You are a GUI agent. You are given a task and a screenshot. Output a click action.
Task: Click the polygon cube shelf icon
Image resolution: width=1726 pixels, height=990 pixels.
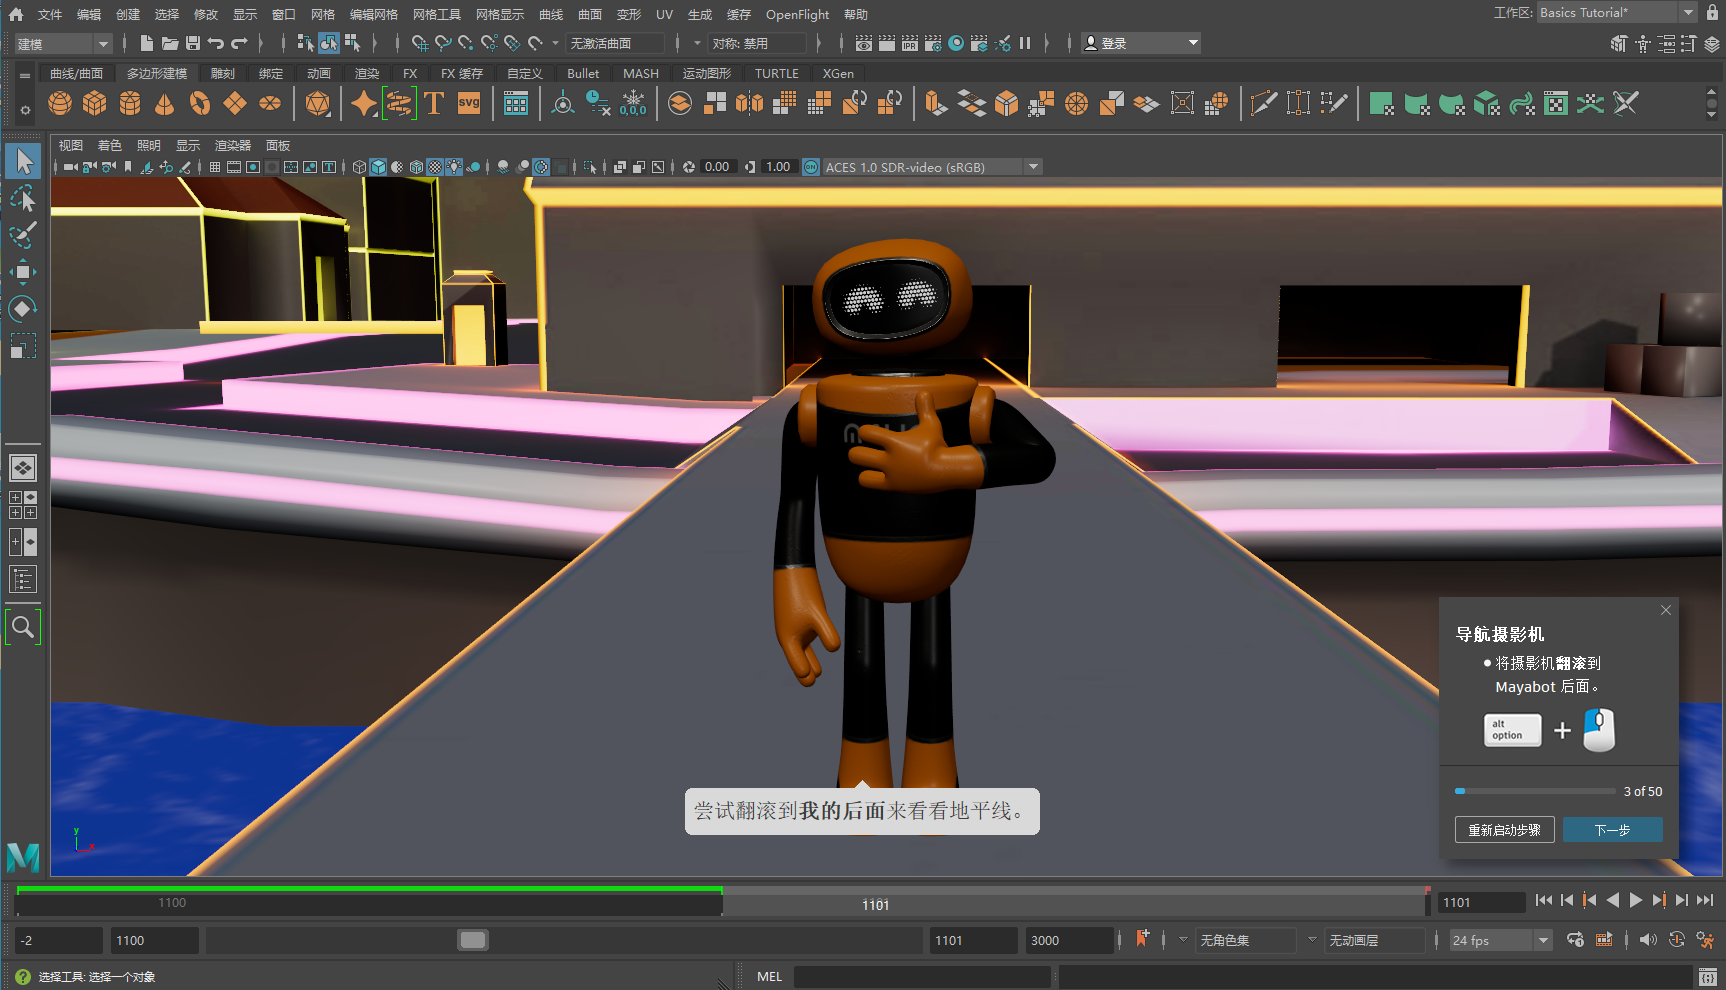95,103
